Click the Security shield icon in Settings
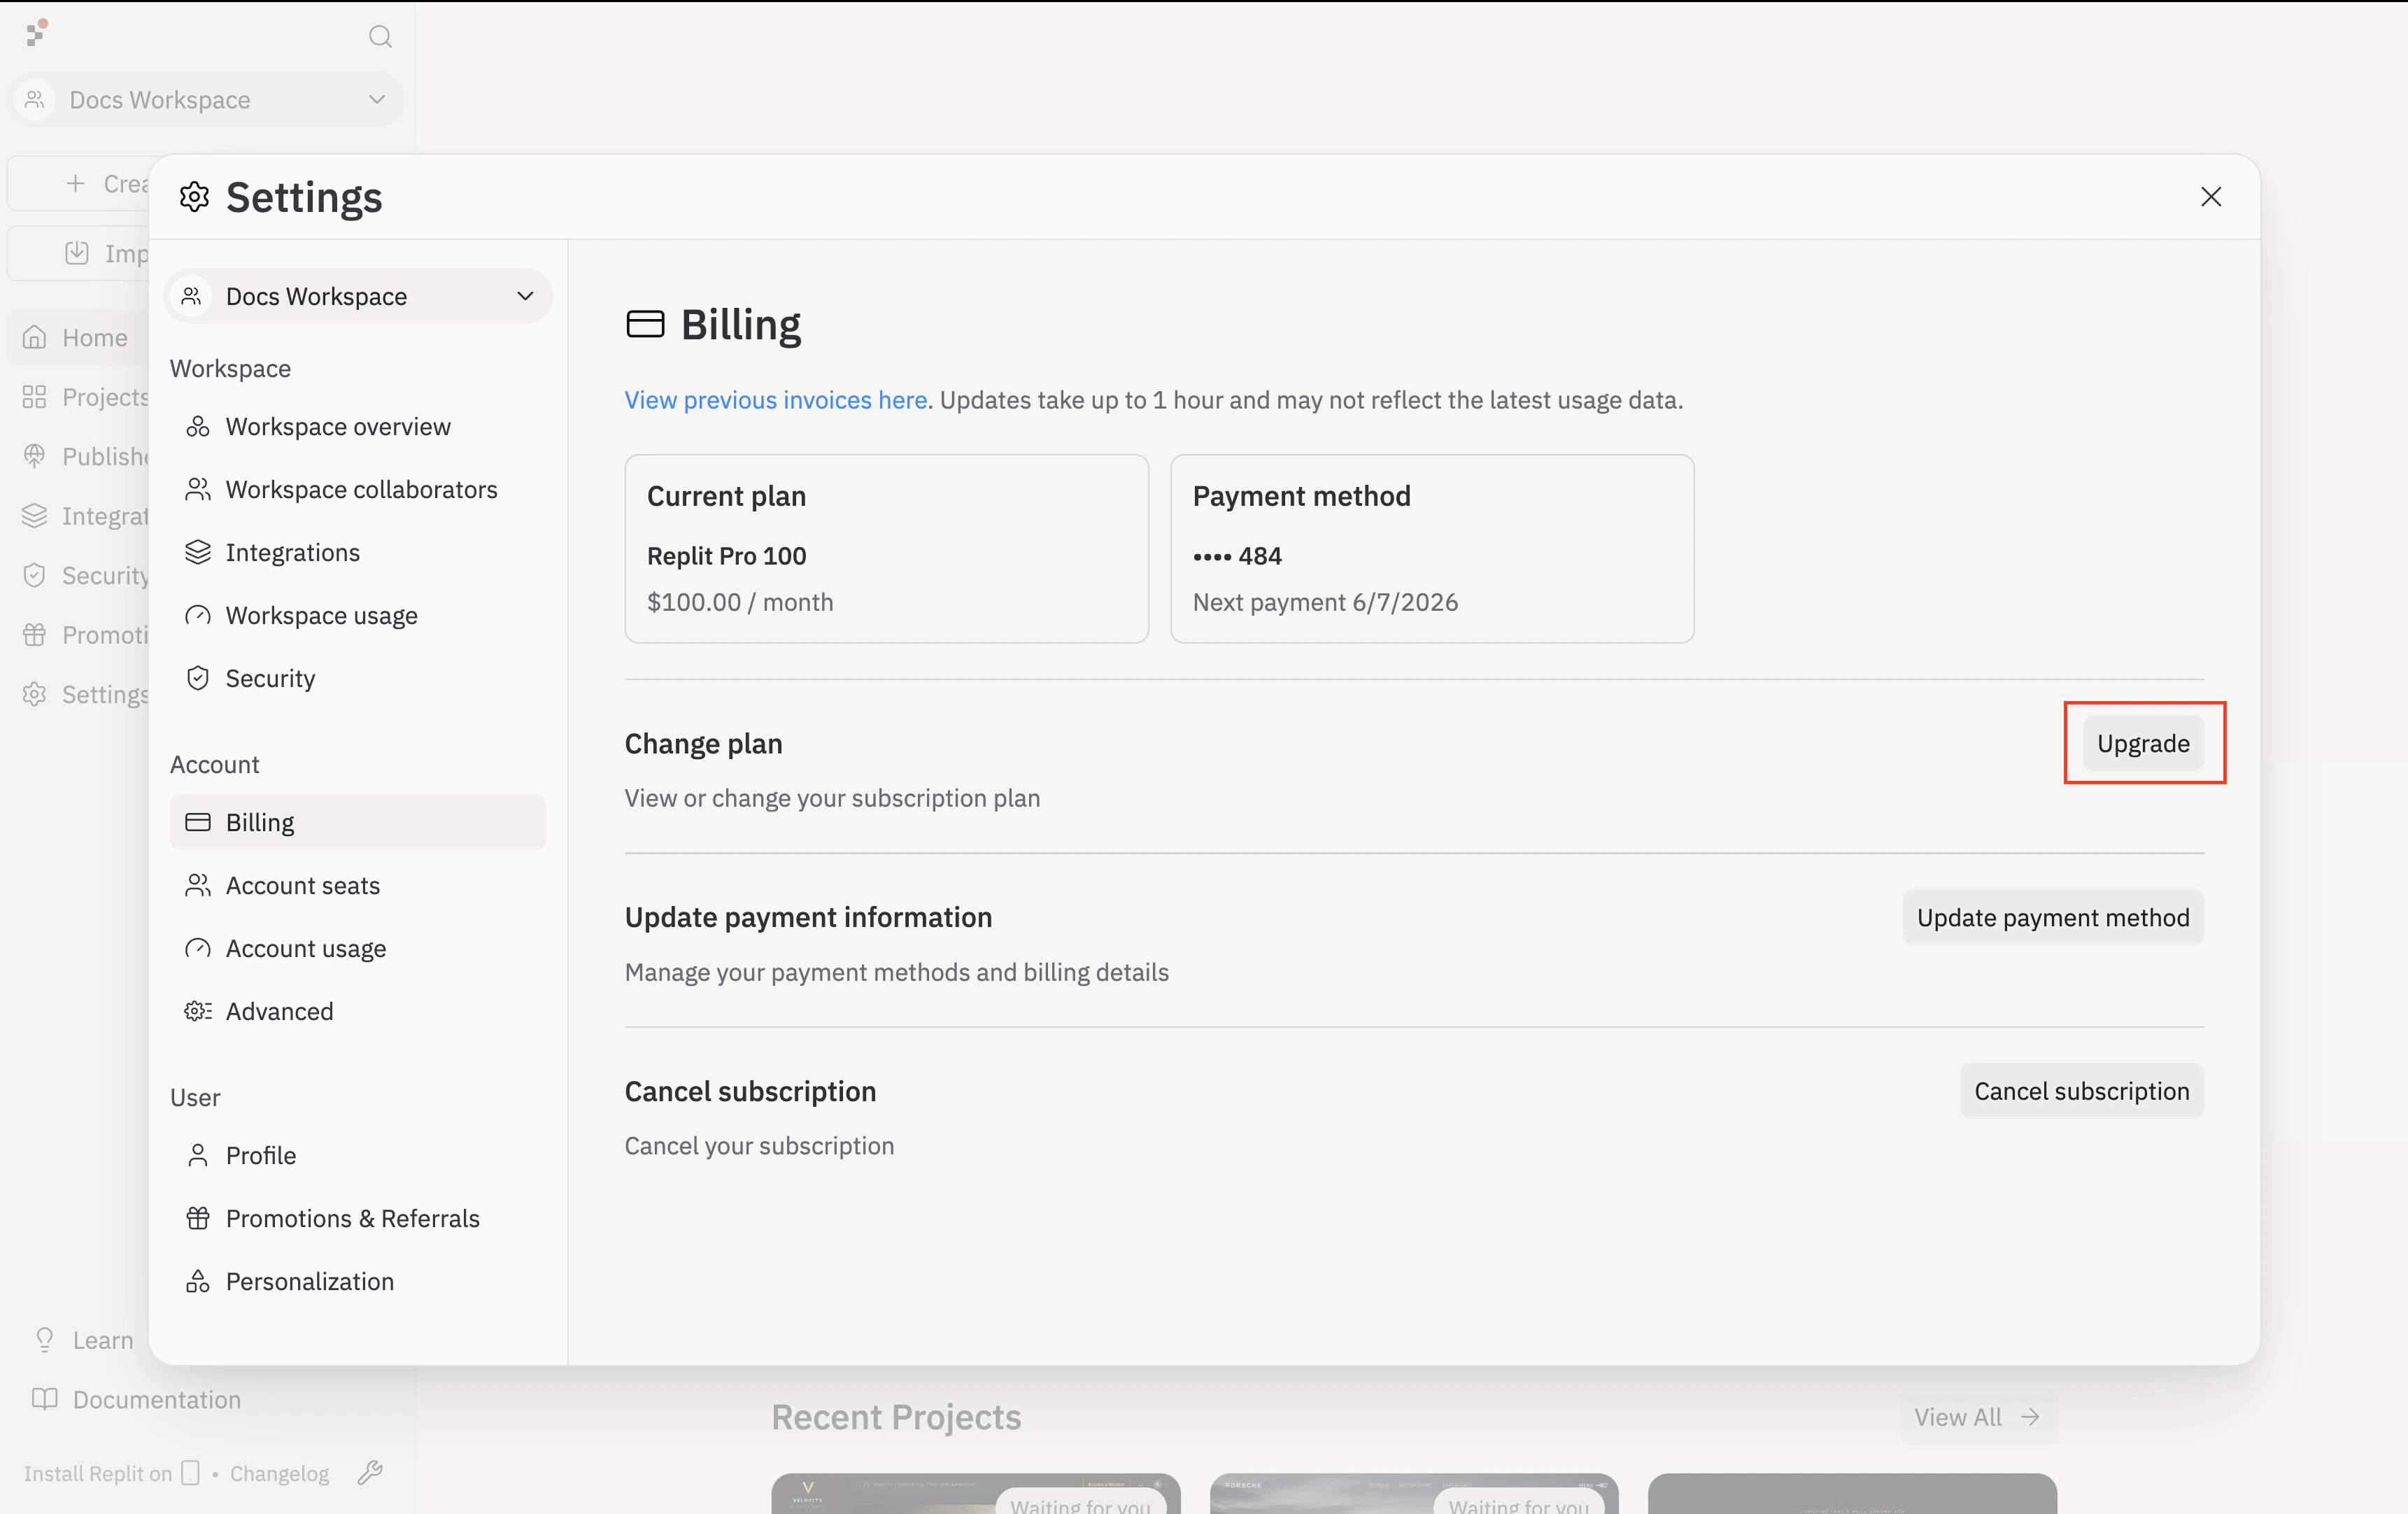This screenshot has height=1514, width=2408. coord(198,679)
